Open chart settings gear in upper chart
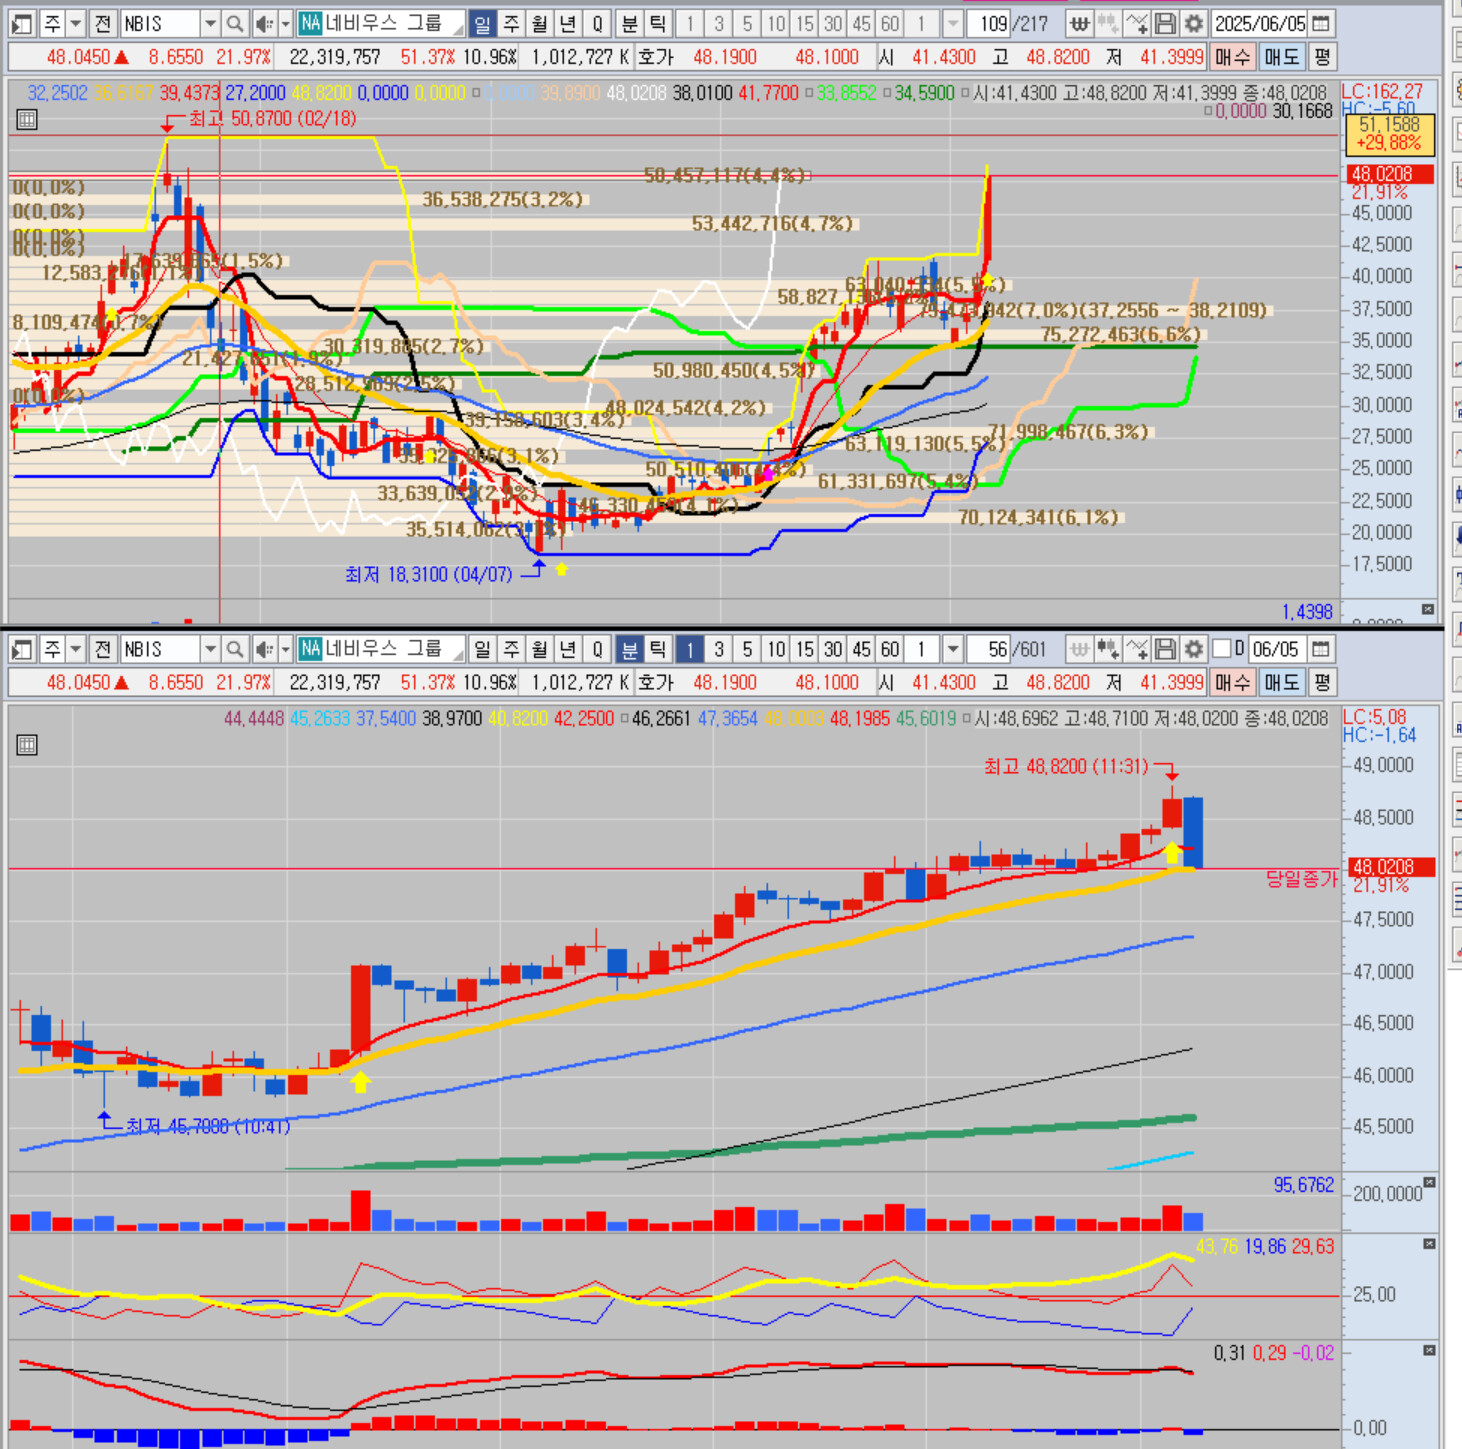Image resolution: width=1462 pixels, height=1449 pixels. click(x=1193, y=23)
